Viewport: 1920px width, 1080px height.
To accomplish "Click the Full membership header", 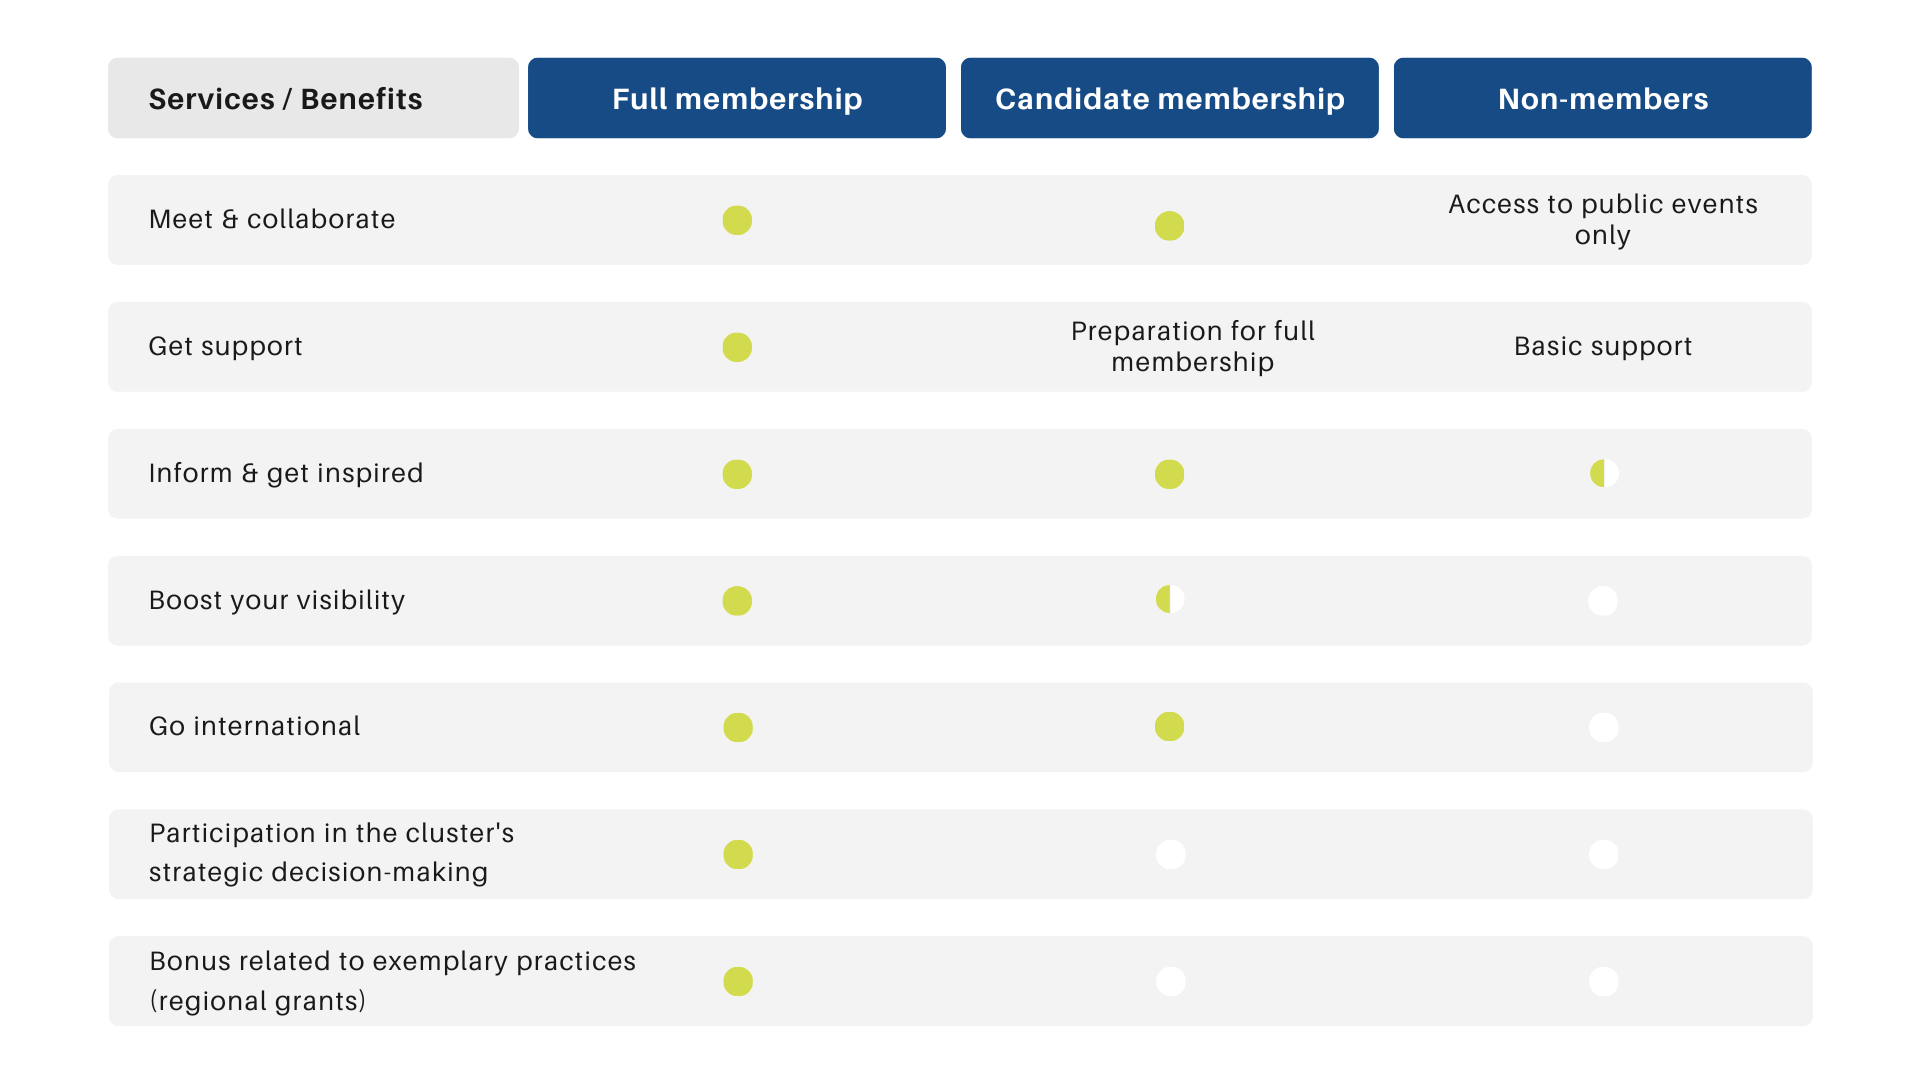I will 737,98.
